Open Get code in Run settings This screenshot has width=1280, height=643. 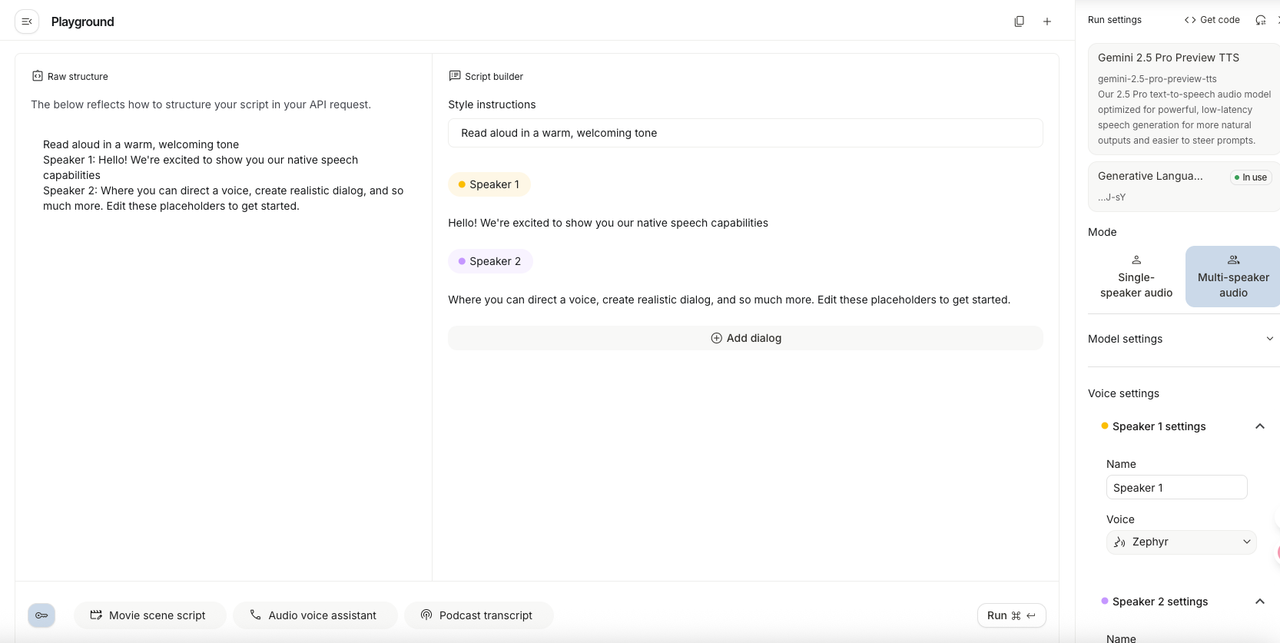point(1211,20)
